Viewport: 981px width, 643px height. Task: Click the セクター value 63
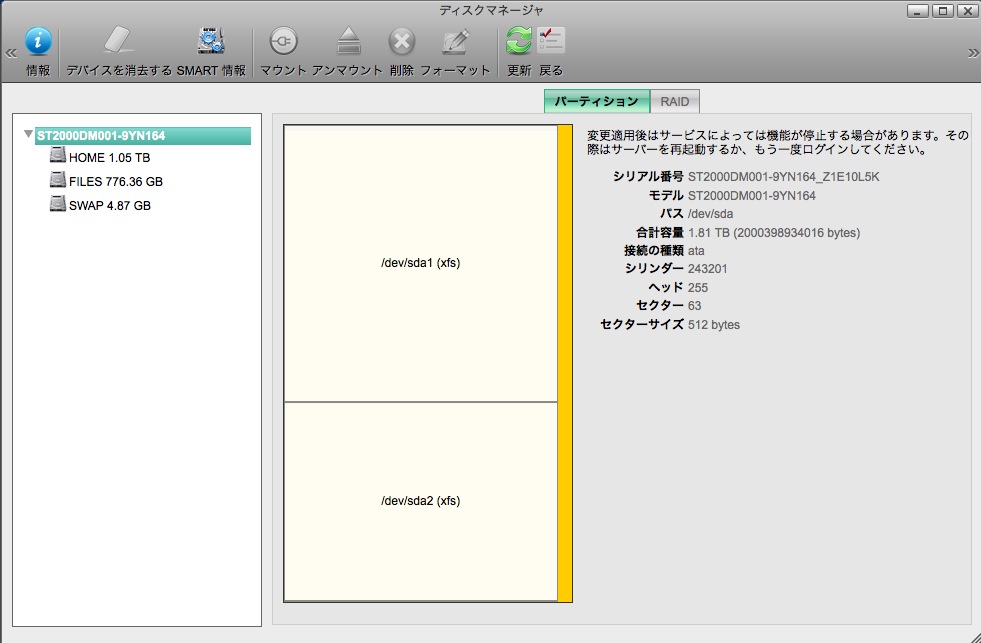click(x=694, y=306)
